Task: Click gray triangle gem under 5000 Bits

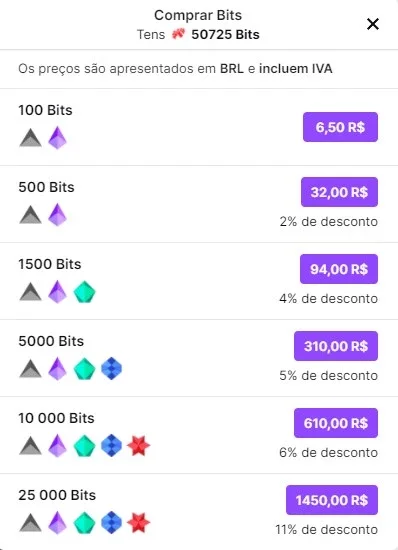Action: pos(31,369)
